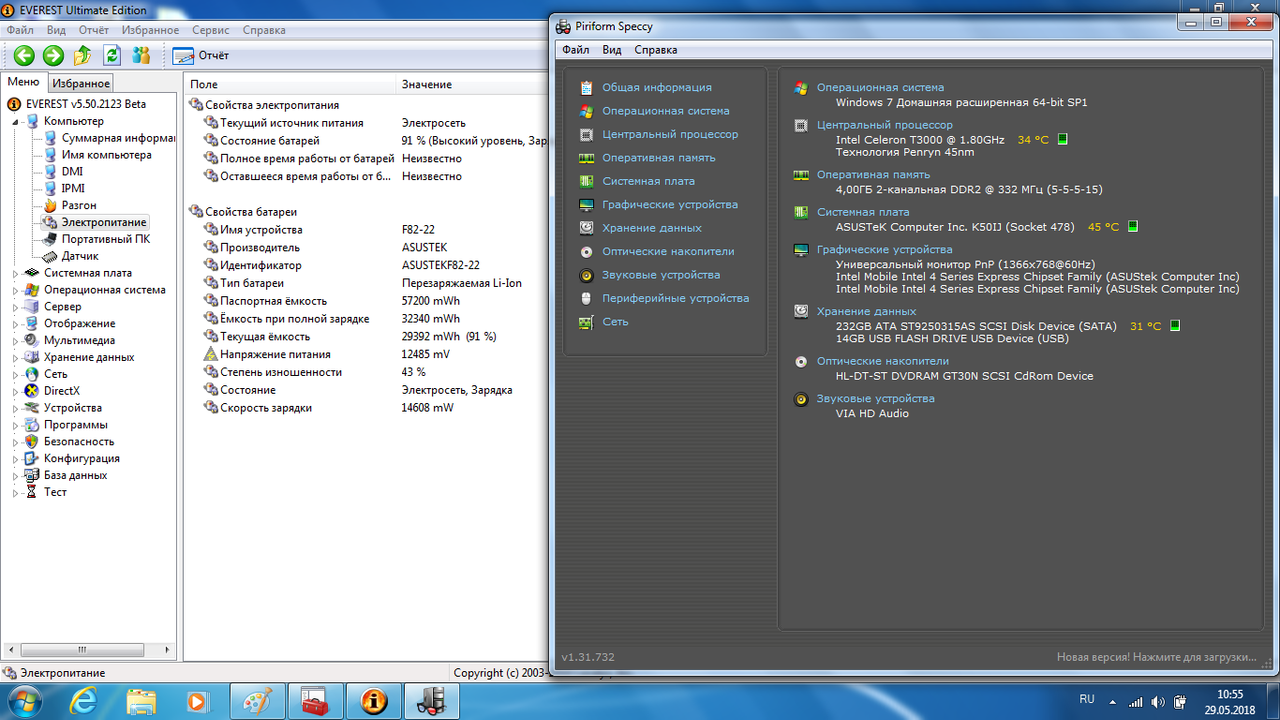This screenshot has height=720, width=1280.
Task: Open Internet Explorer from the taskbar
Action: (x=84, y=700)
